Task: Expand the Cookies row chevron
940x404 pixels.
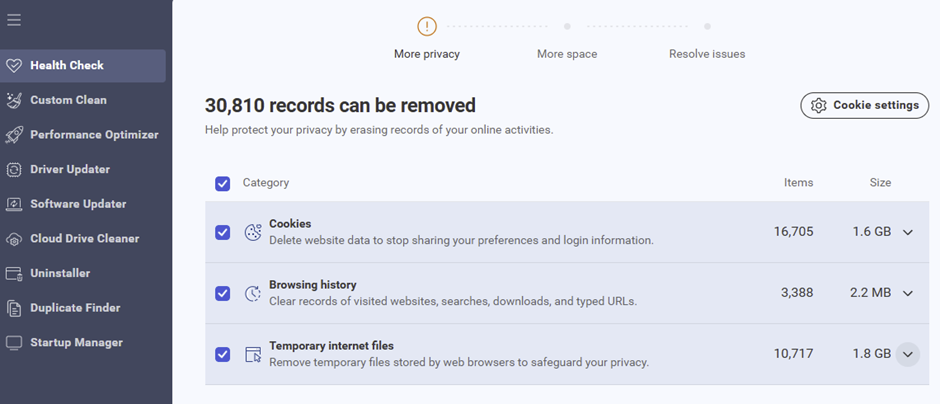Action: click(x=908, y=232)
